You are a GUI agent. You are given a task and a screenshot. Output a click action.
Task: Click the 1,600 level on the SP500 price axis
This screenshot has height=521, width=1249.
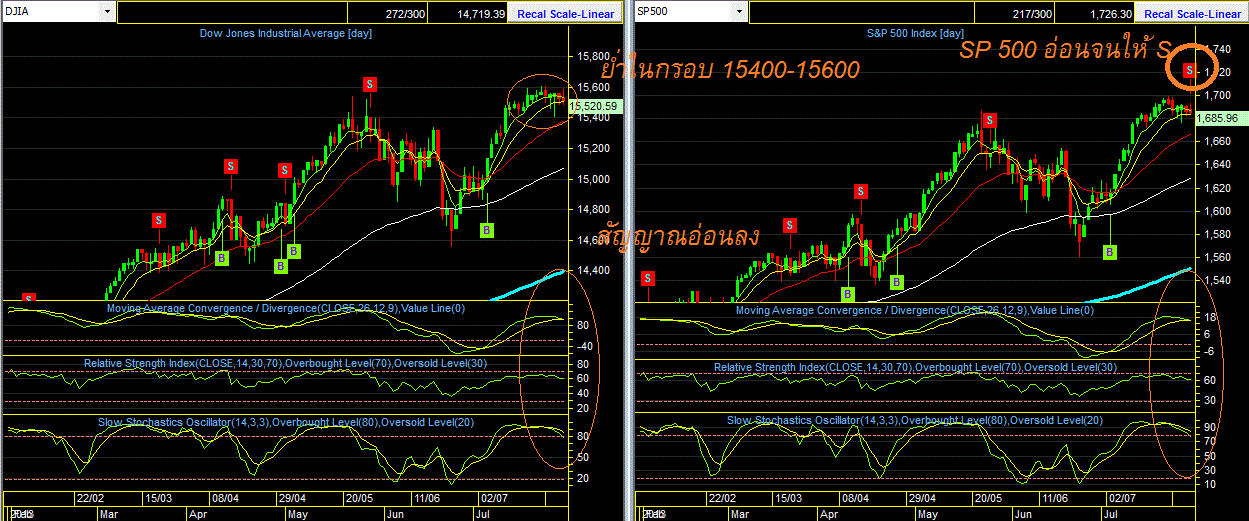coord(1218,211)
